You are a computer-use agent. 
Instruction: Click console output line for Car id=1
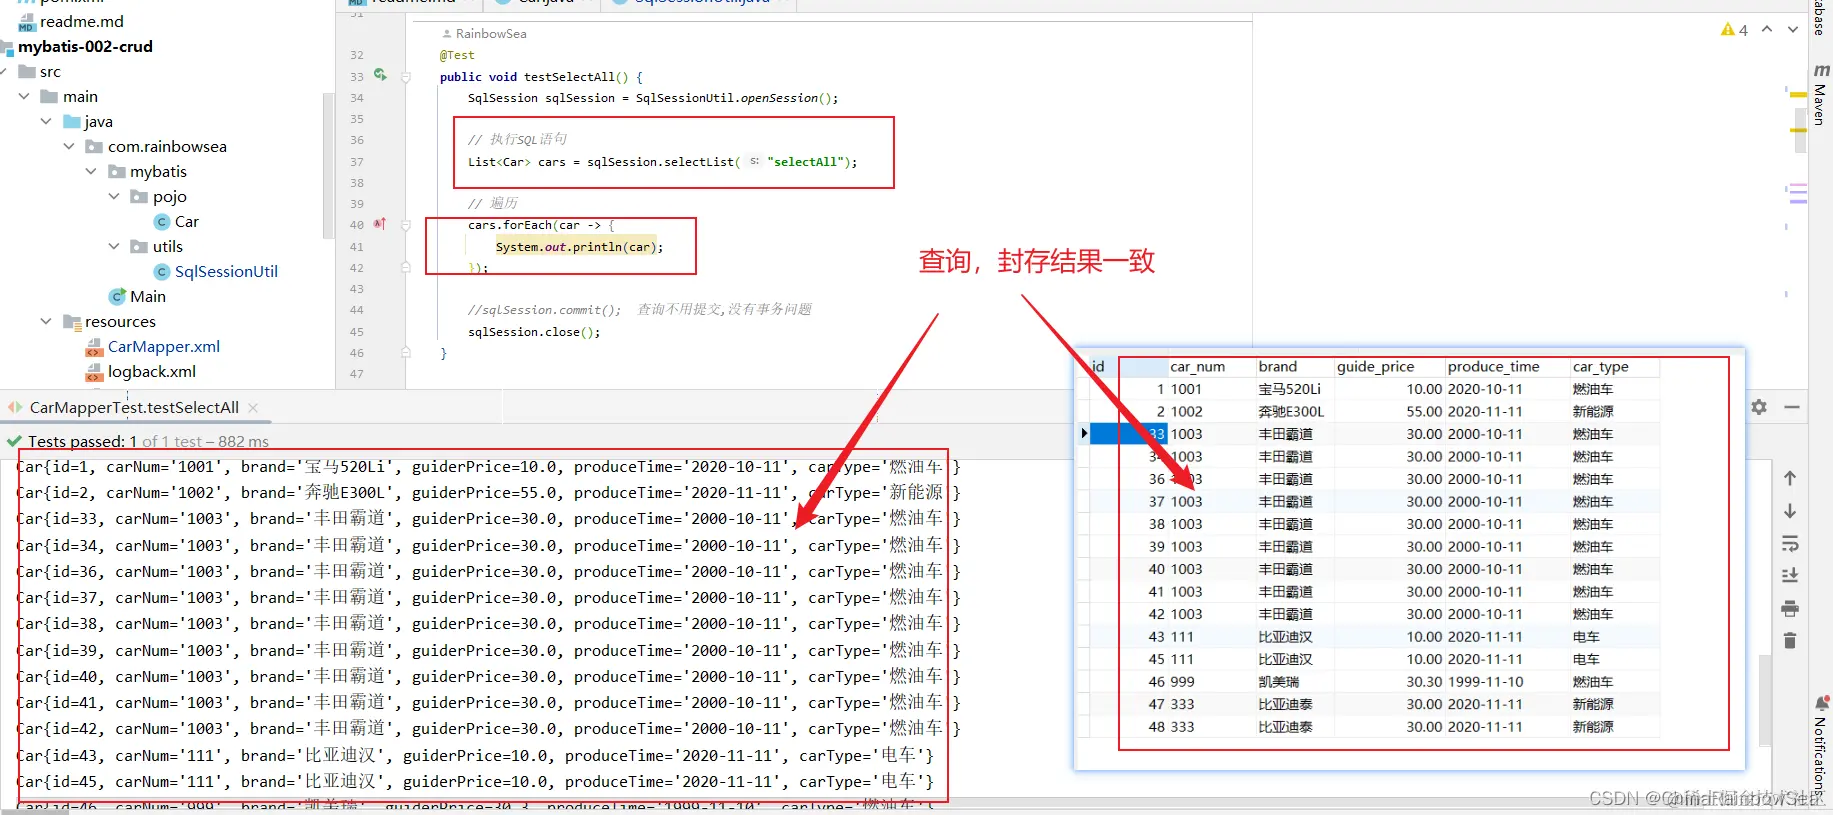point(487,467)
